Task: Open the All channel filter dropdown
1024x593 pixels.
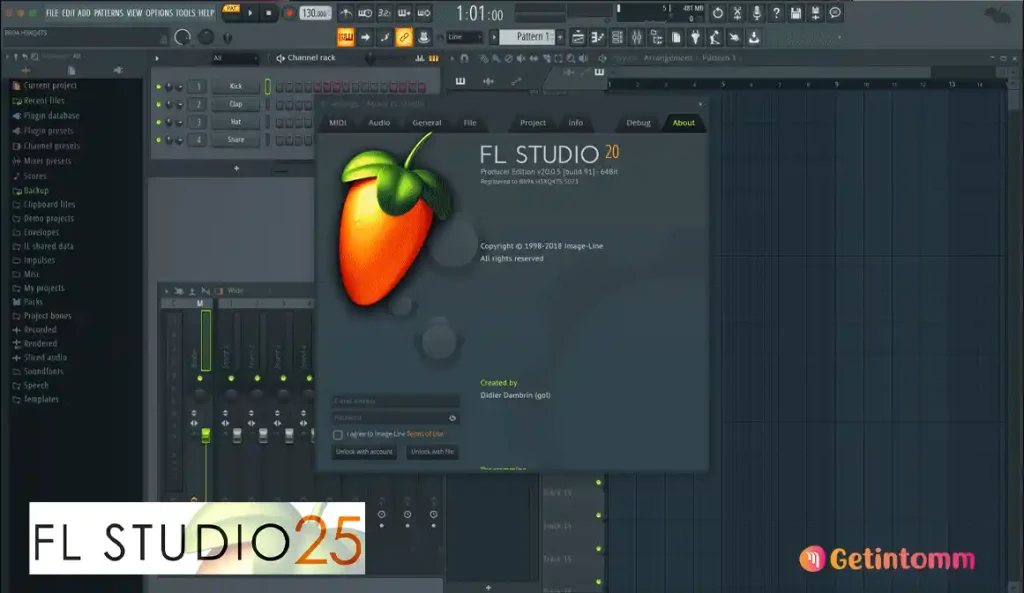Action: [234, 58]
